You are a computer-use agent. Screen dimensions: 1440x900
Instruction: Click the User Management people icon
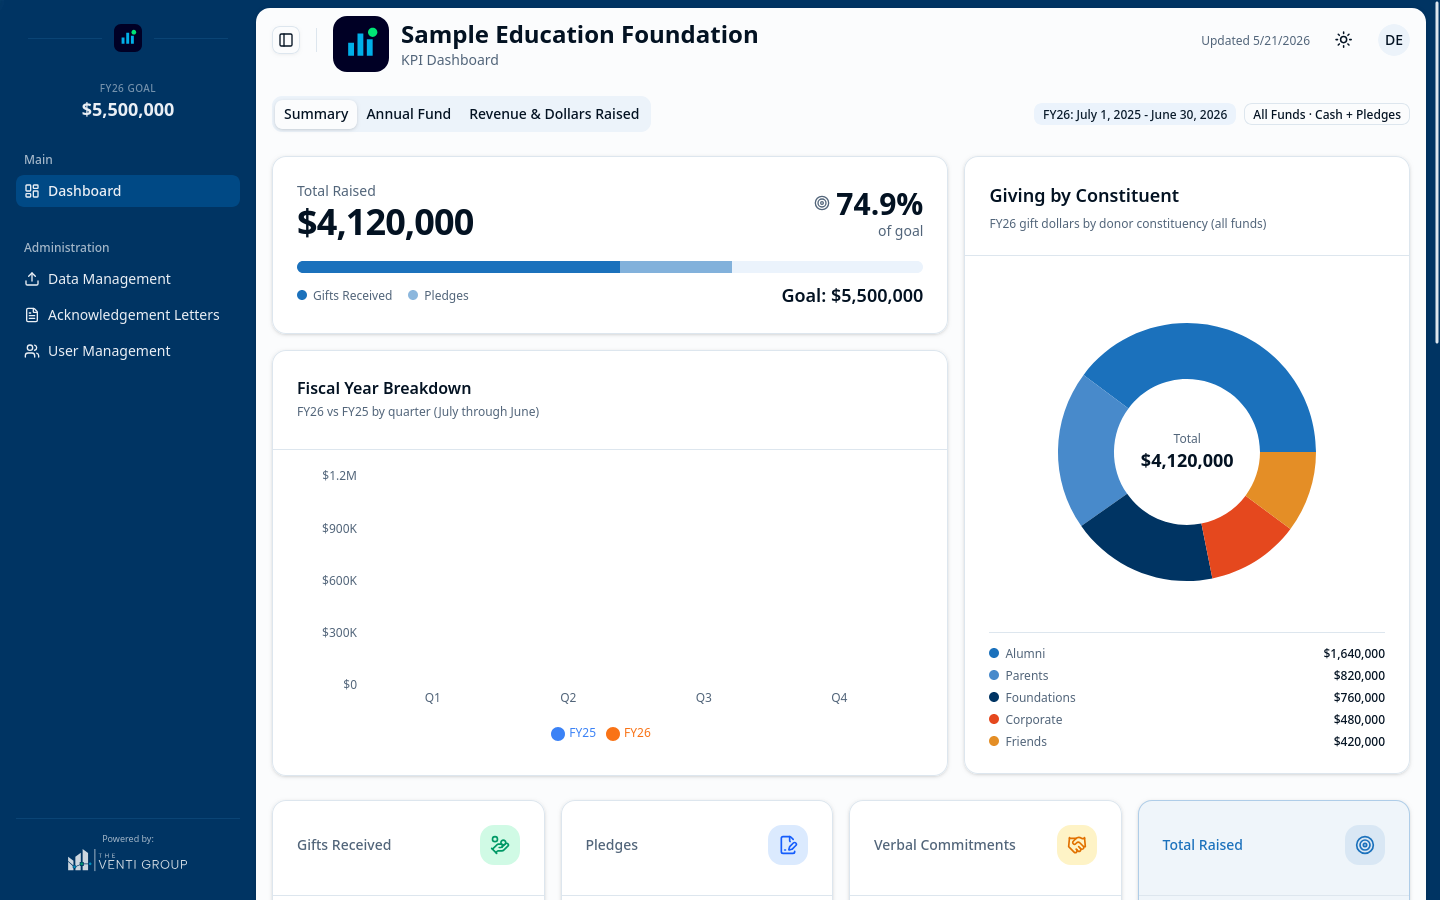[x=32, y=351]
